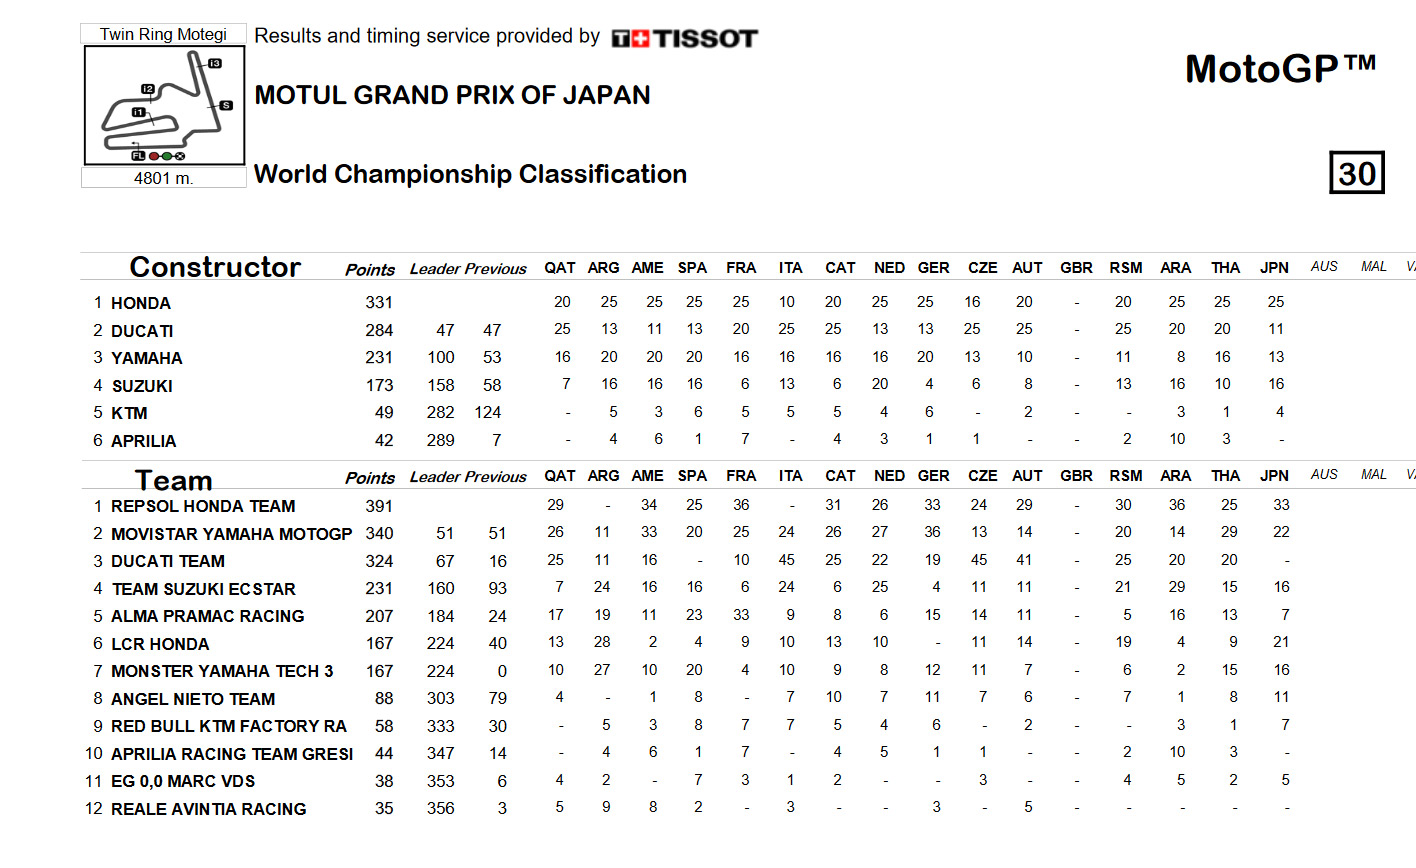
Task: Click the QAT column header in Constructor table
Action: click(560, 268)
